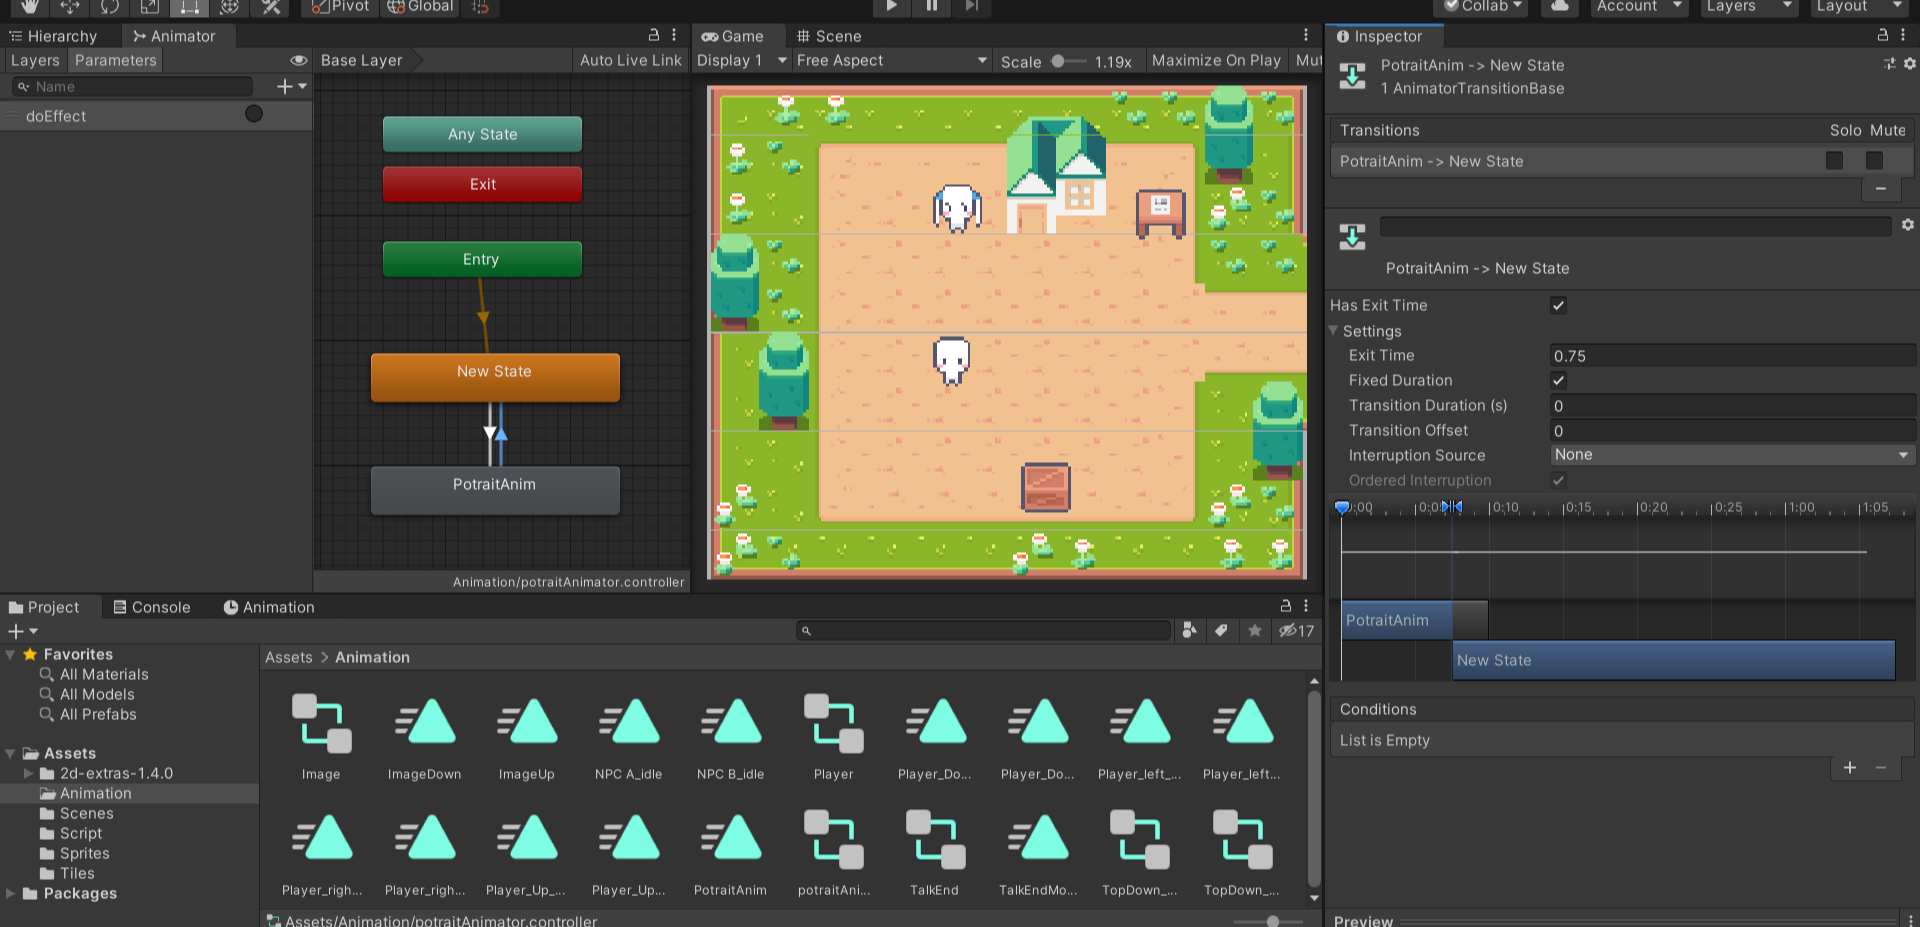Select the Any State node

coord(482,134)
